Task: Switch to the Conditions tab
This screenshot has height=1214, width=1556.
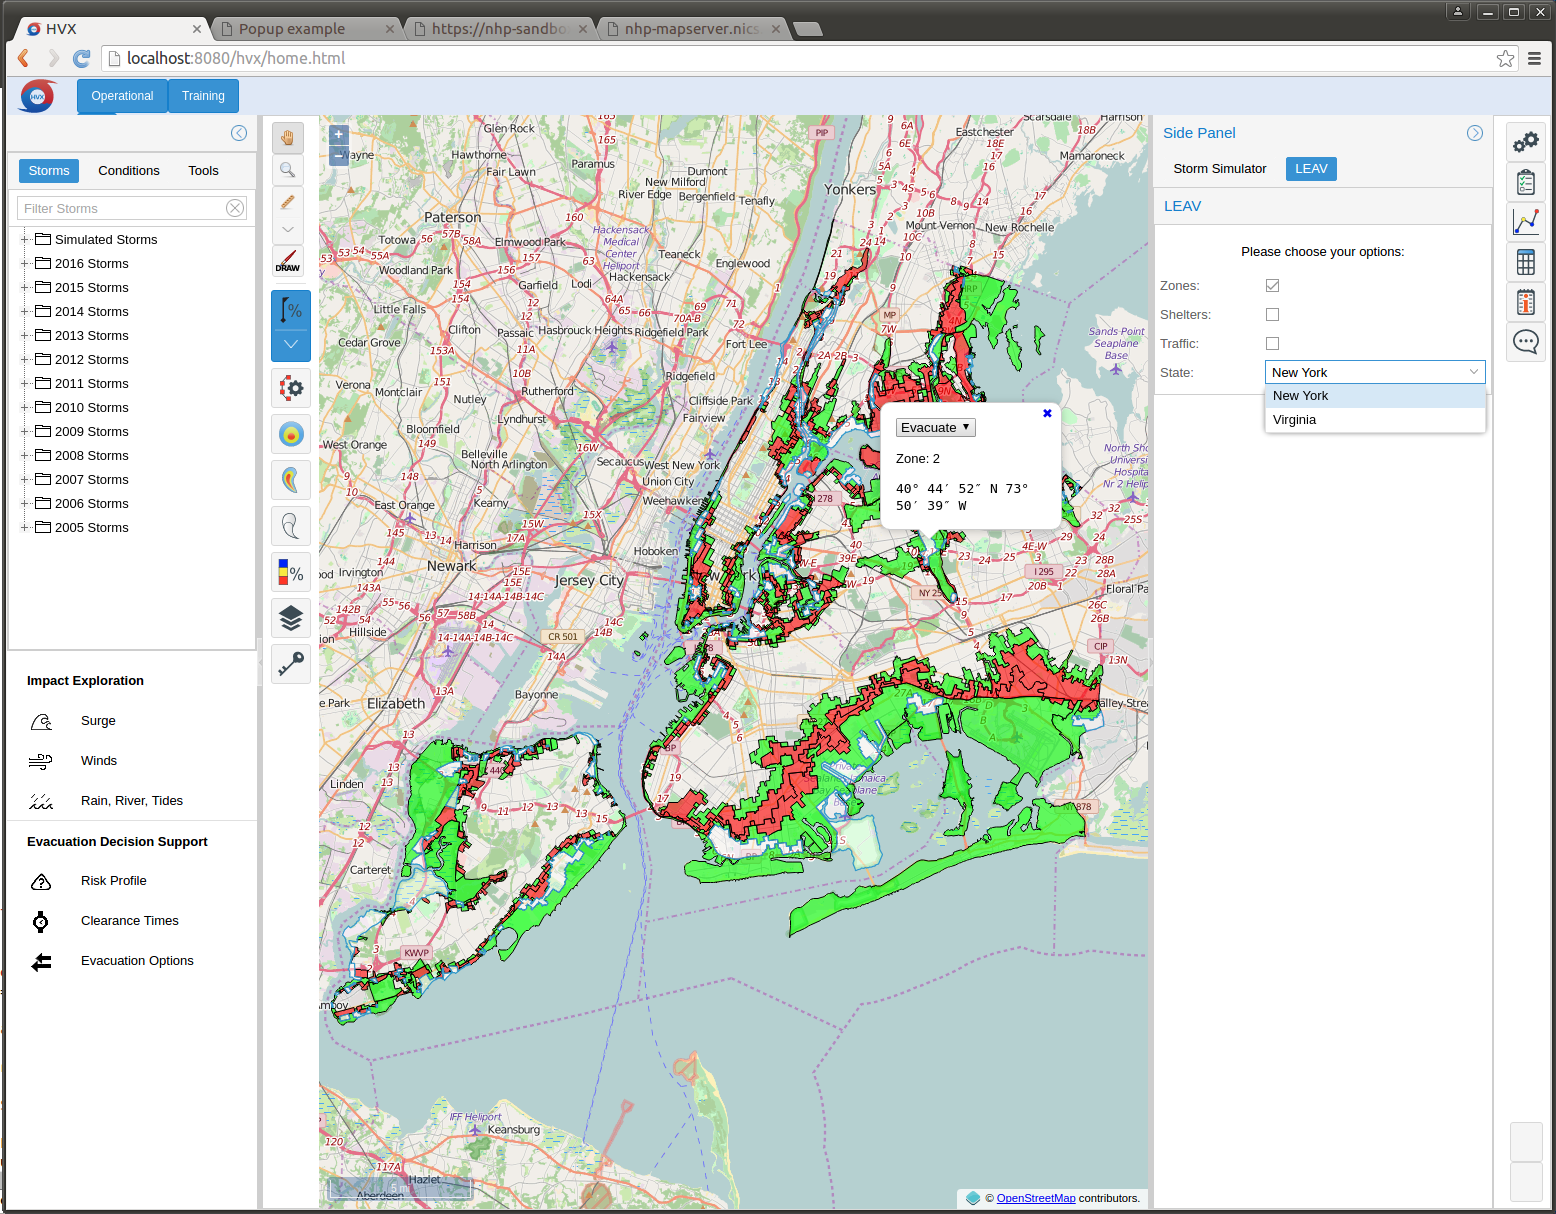Action: click(x=129, y=171)
